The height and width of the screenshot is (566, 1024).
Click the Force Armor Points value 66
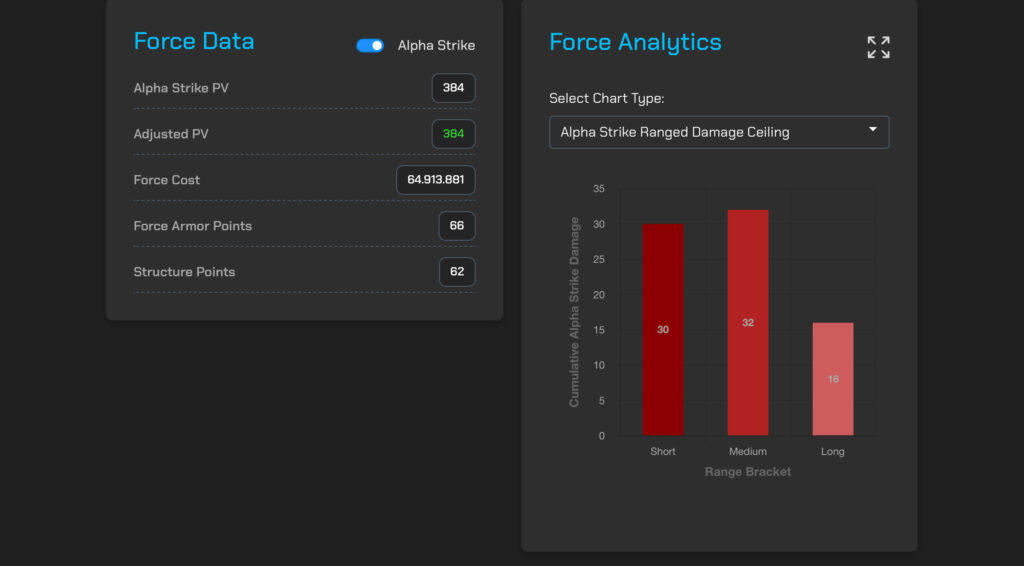click(x=456, y=226)
